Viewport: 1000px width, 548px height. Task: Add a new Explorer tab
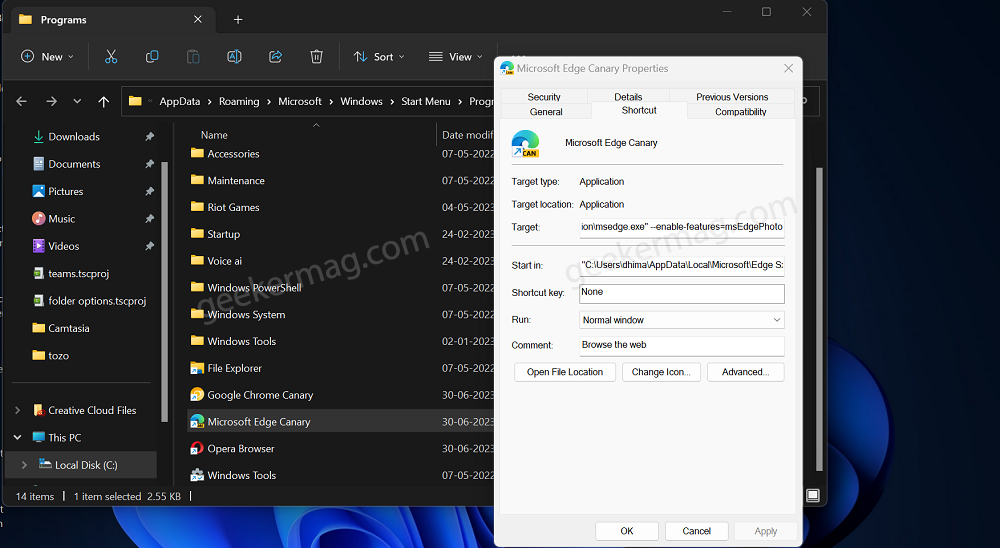click(x=238, y=20)
